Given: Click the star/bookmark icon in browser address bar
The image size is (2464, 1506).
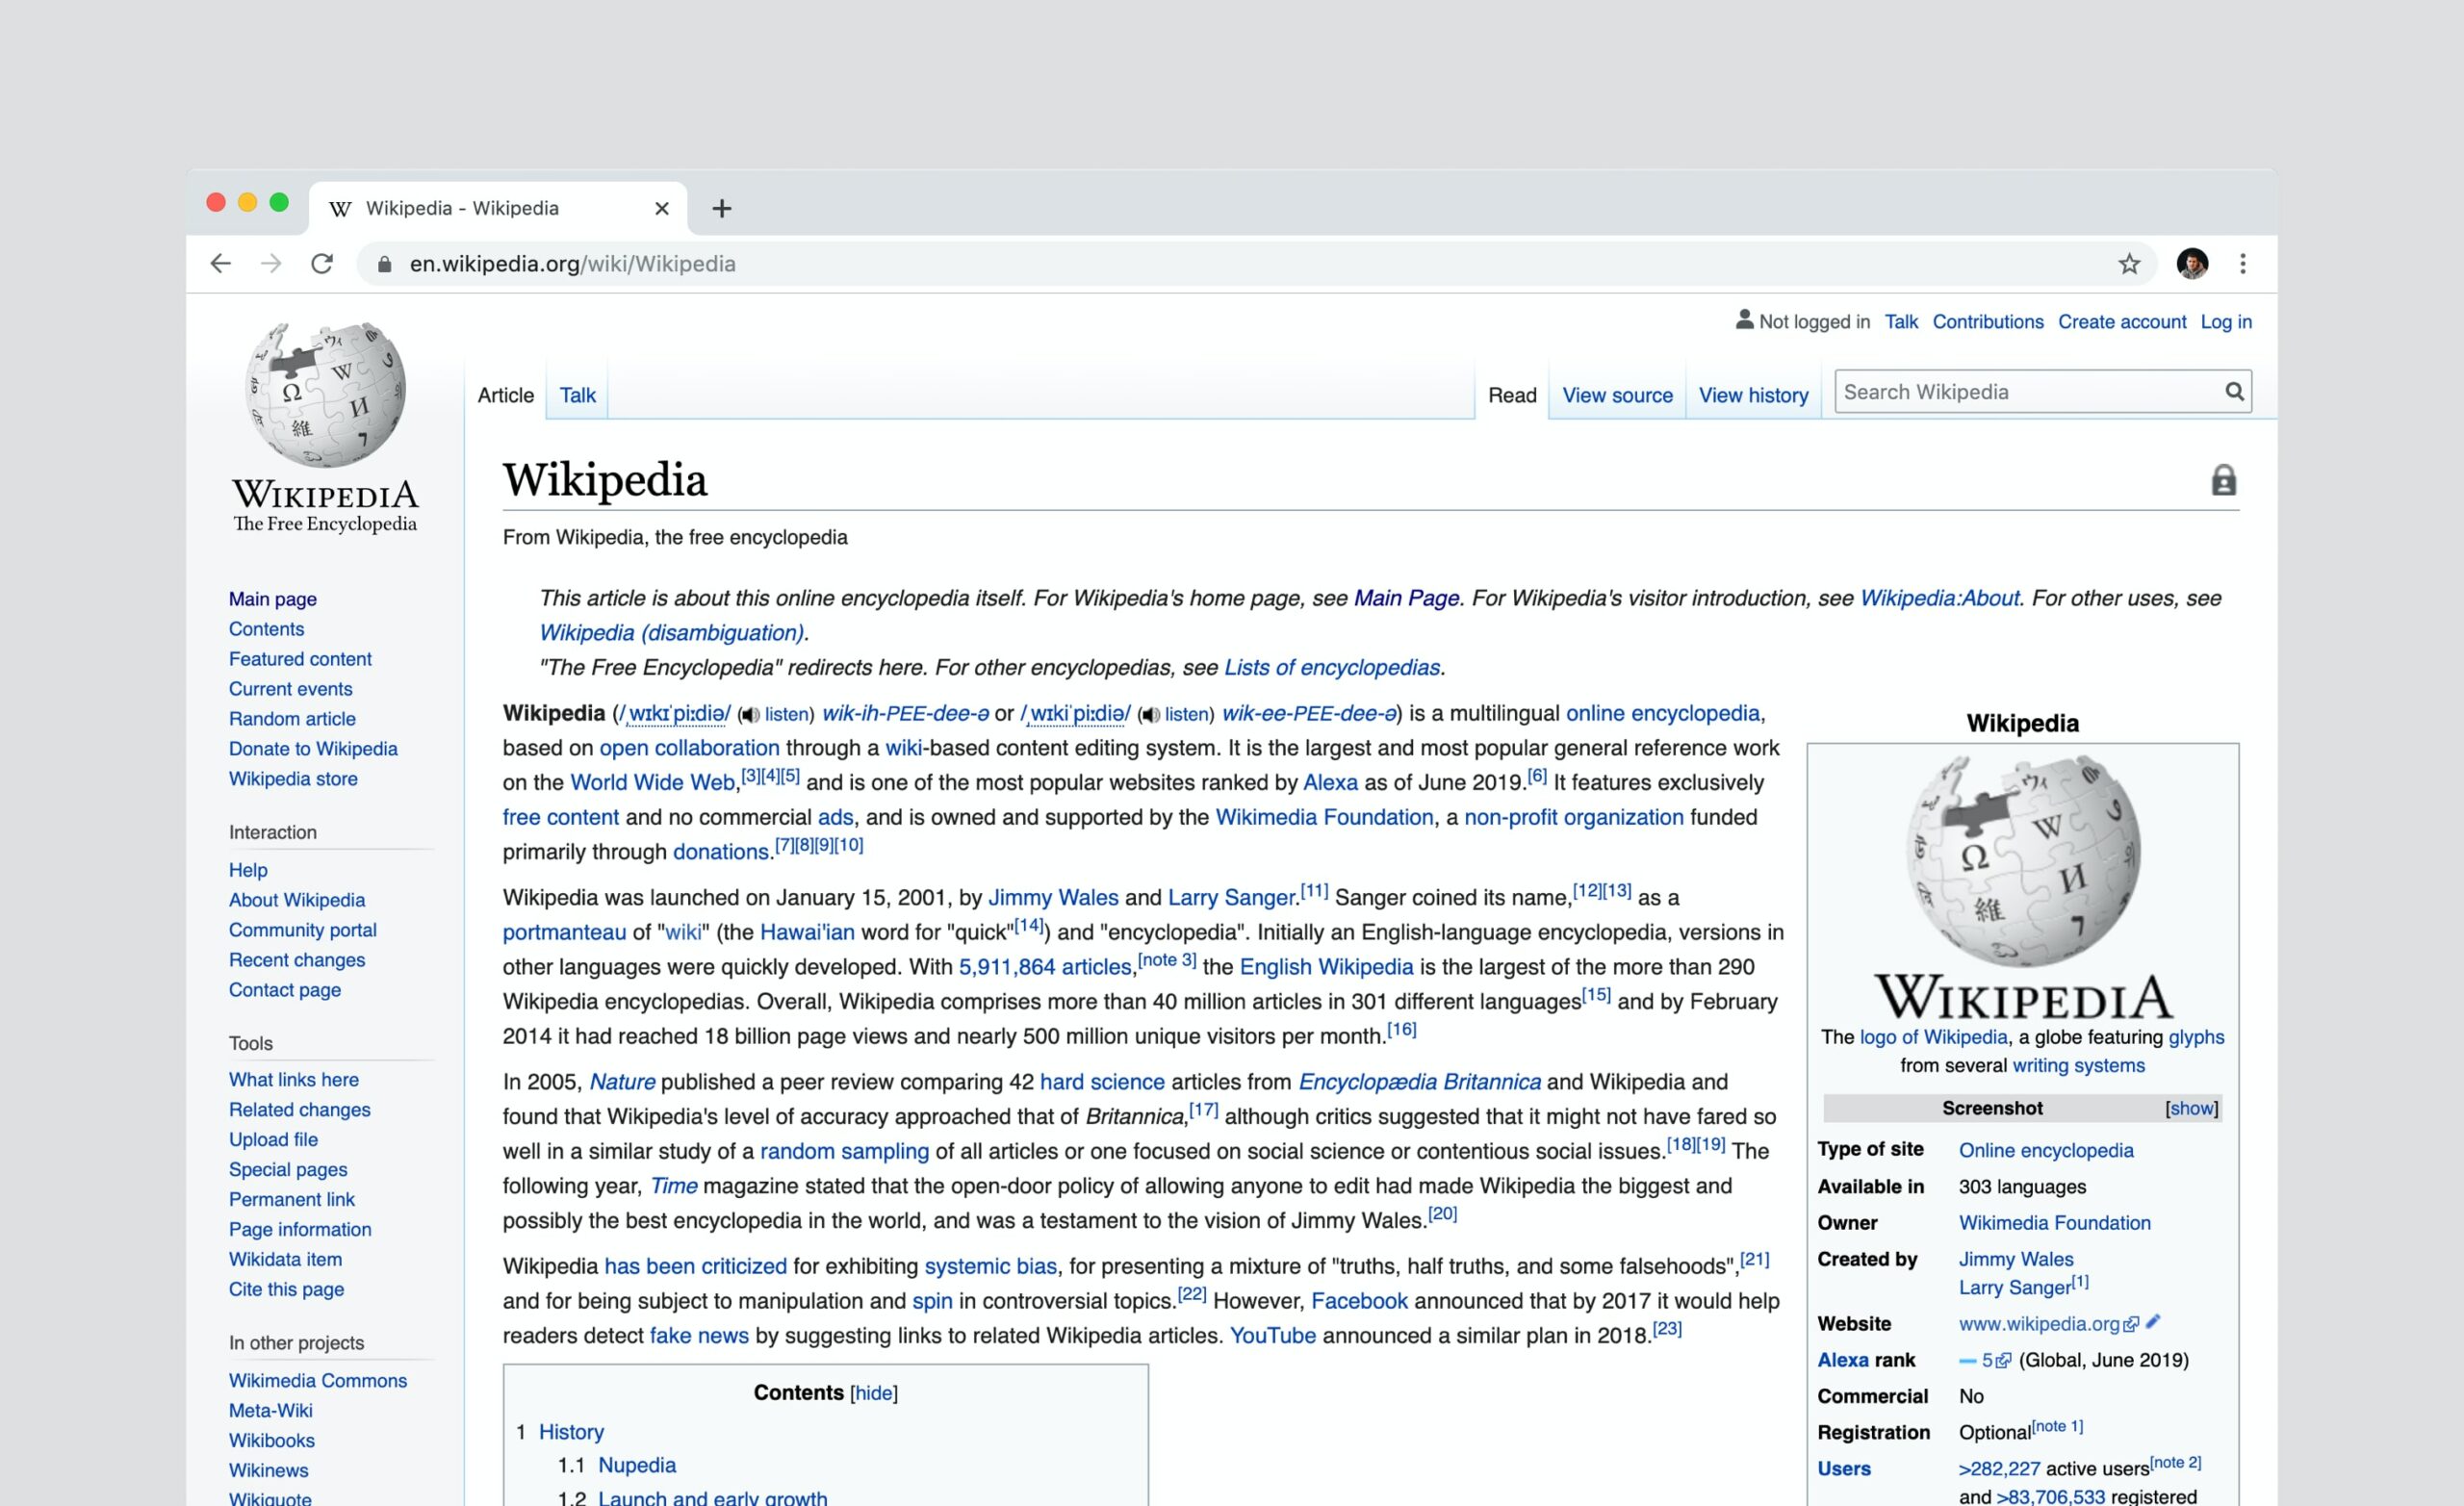Looking at the screenshot, I should point(2128,262).
